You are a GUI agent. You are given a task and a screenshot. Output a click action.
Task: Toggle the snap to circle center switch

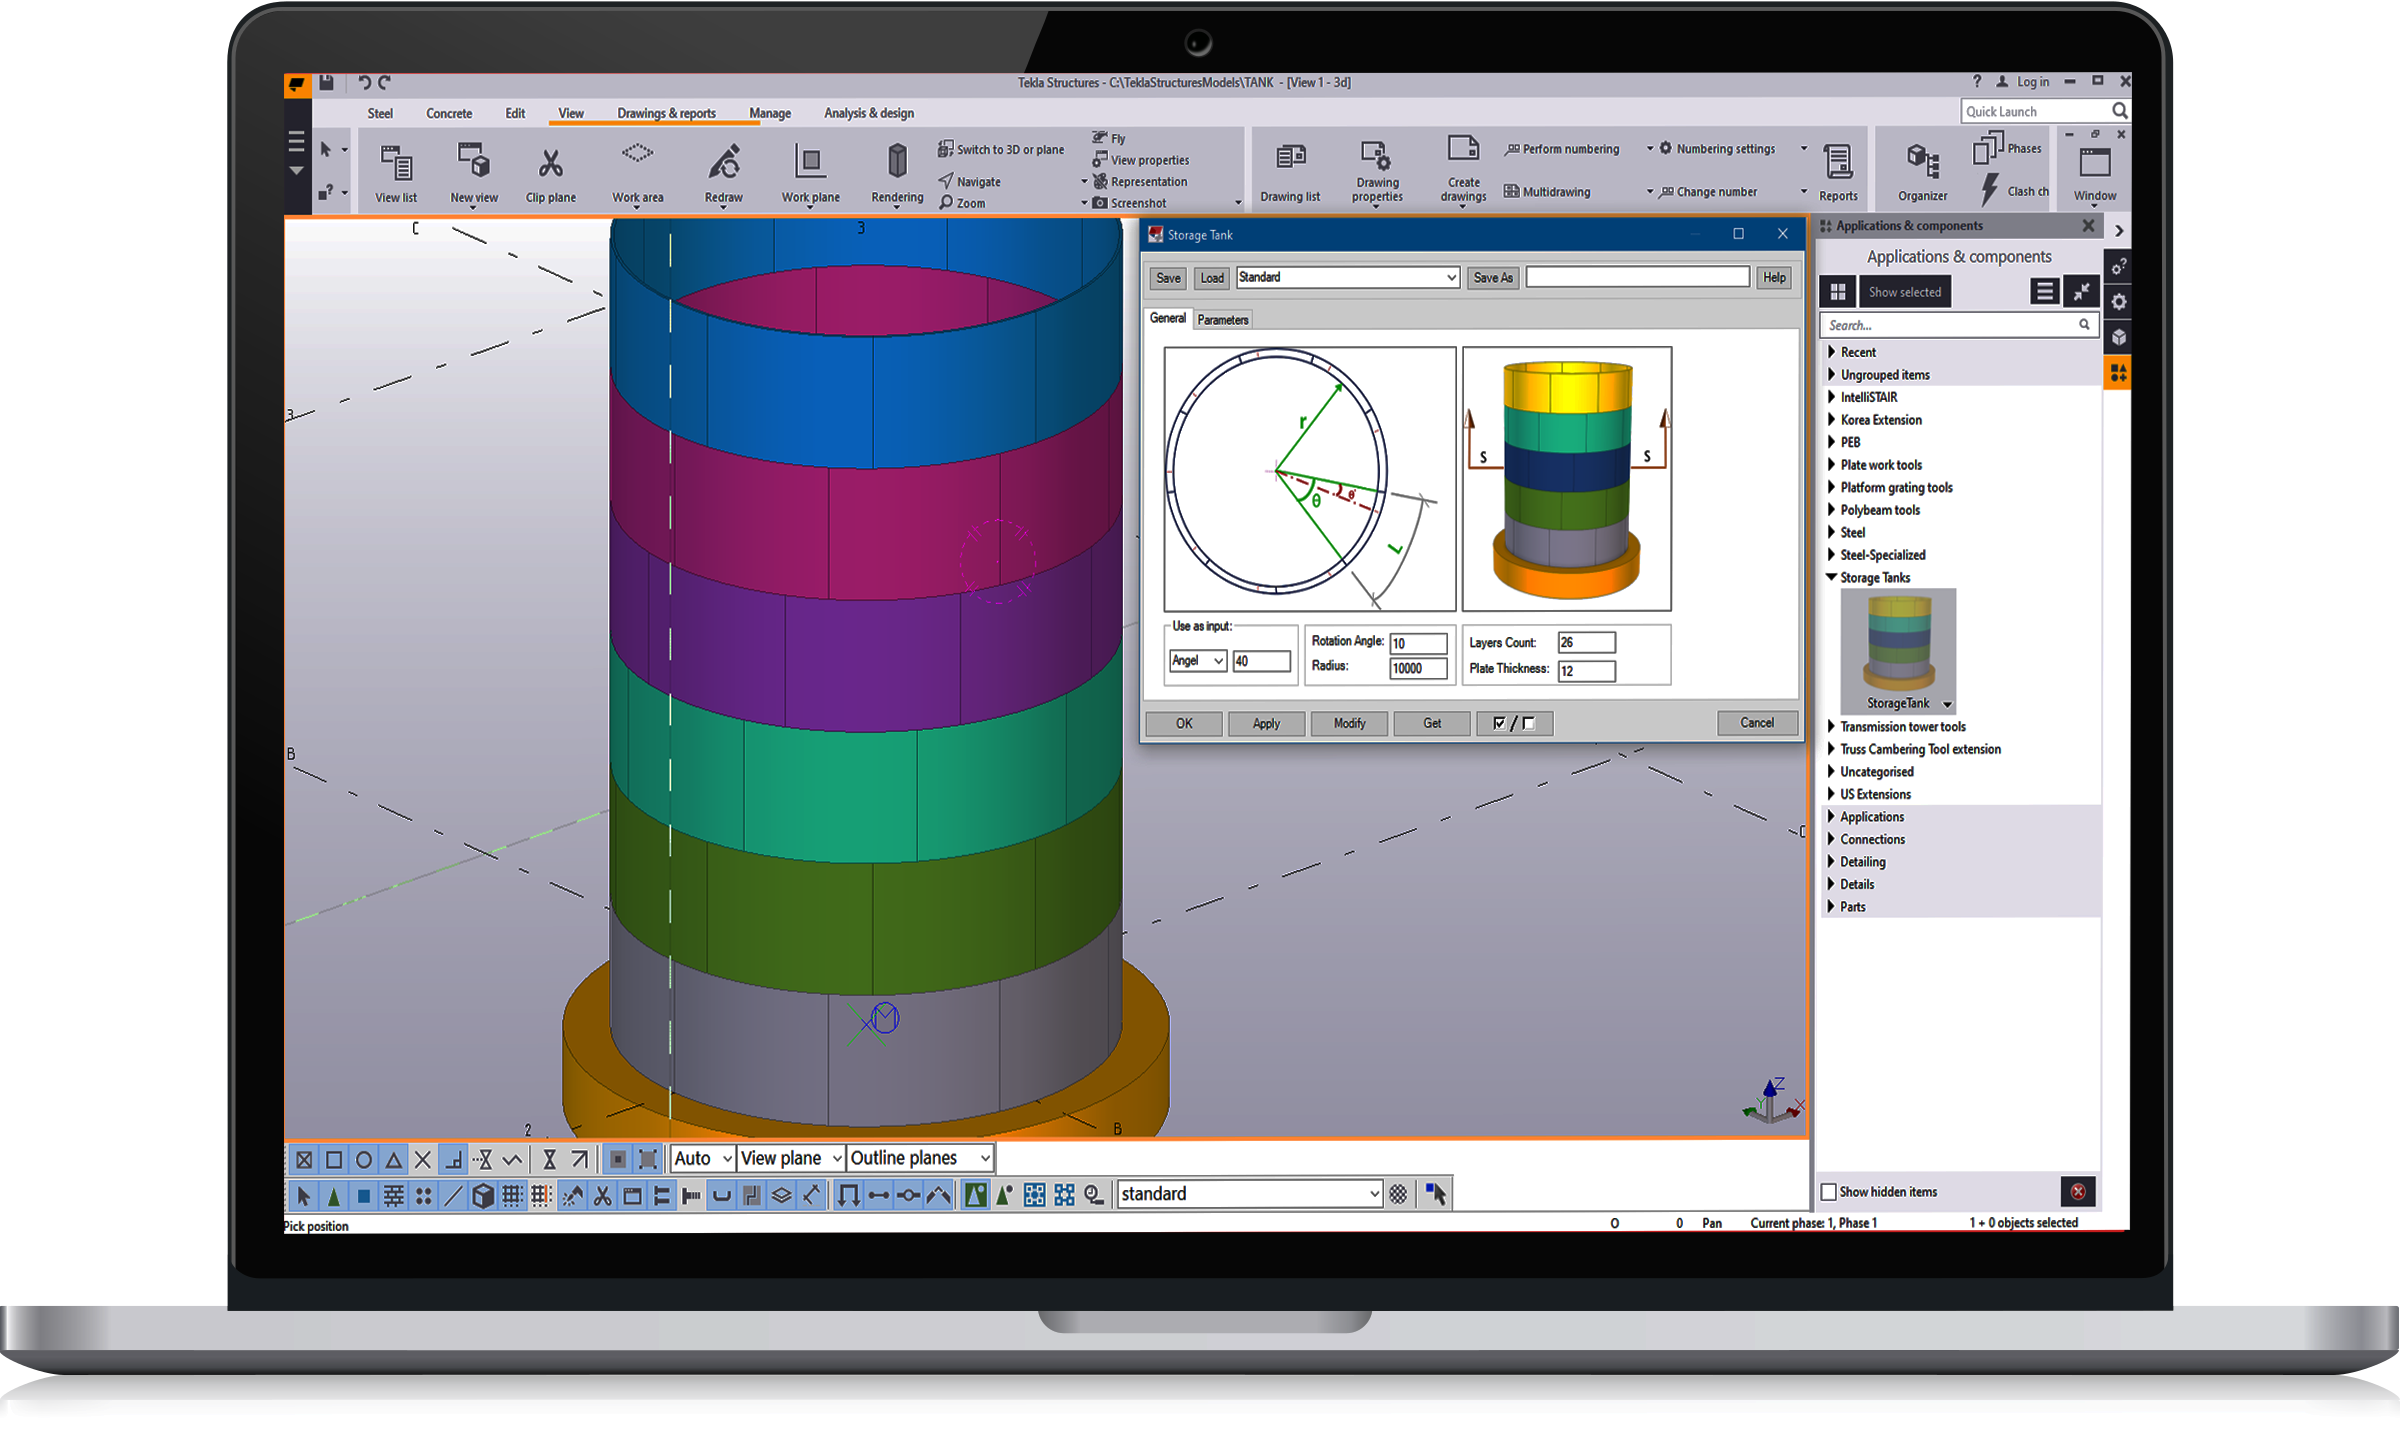point(364,1160)
